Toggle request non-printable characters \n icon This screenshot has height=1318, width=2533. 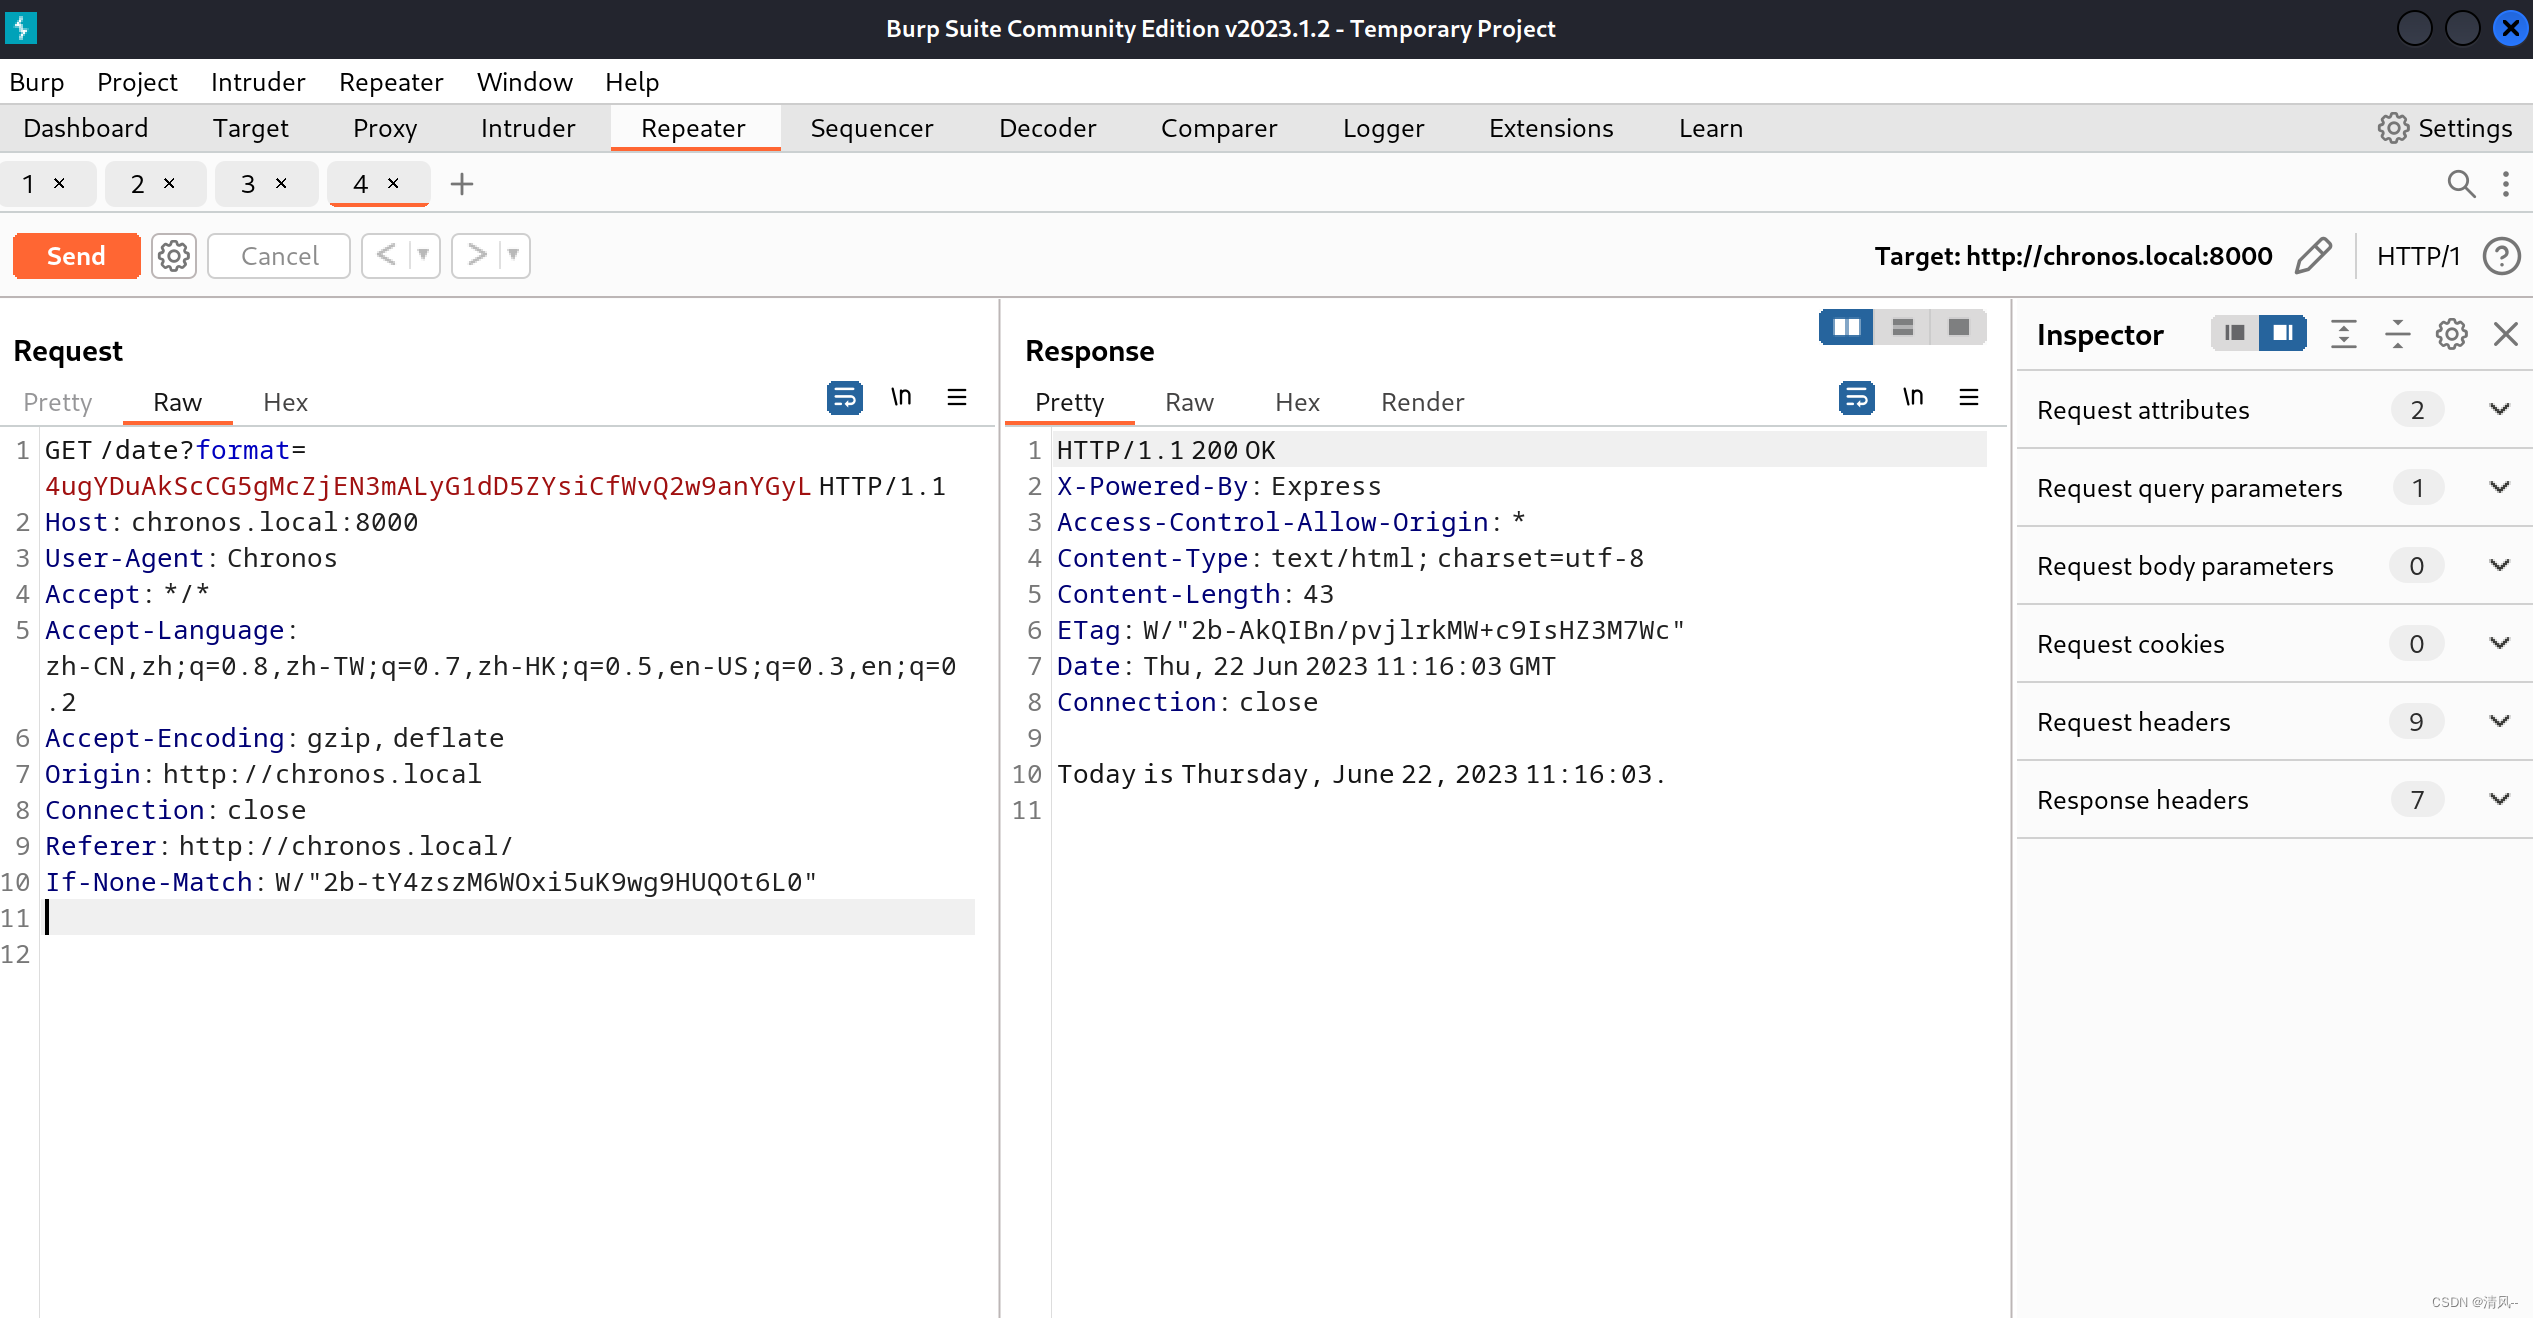click(901, 398)
